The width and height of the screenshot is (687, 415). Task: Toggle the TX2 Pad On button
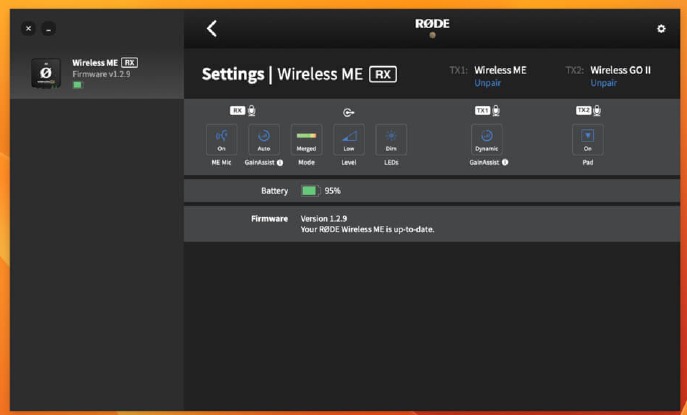pyautogui.click(x=588, y=140)
